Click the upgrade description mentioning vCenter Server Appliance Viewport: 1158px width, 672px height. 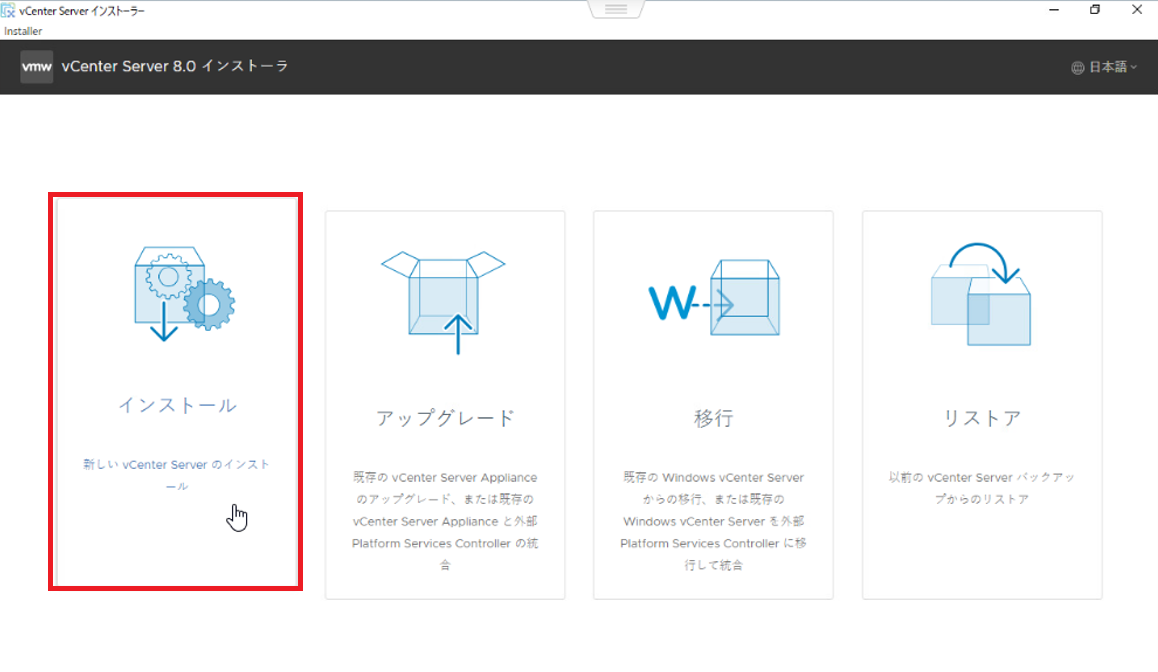click(445, 521)
